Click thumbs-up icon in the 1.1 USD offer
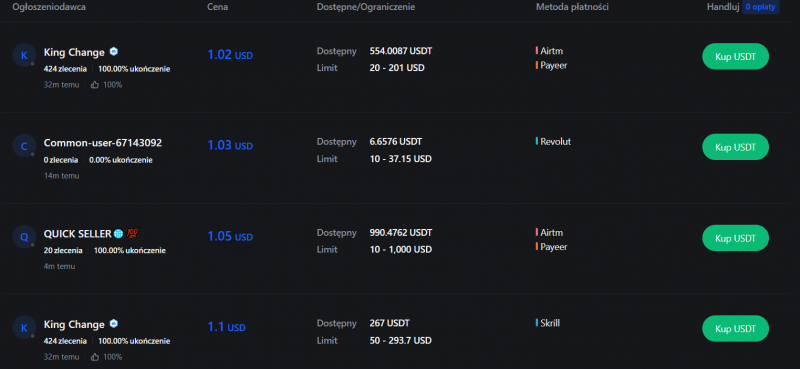The width and height of the screenshot is (800, 369). 94,357
